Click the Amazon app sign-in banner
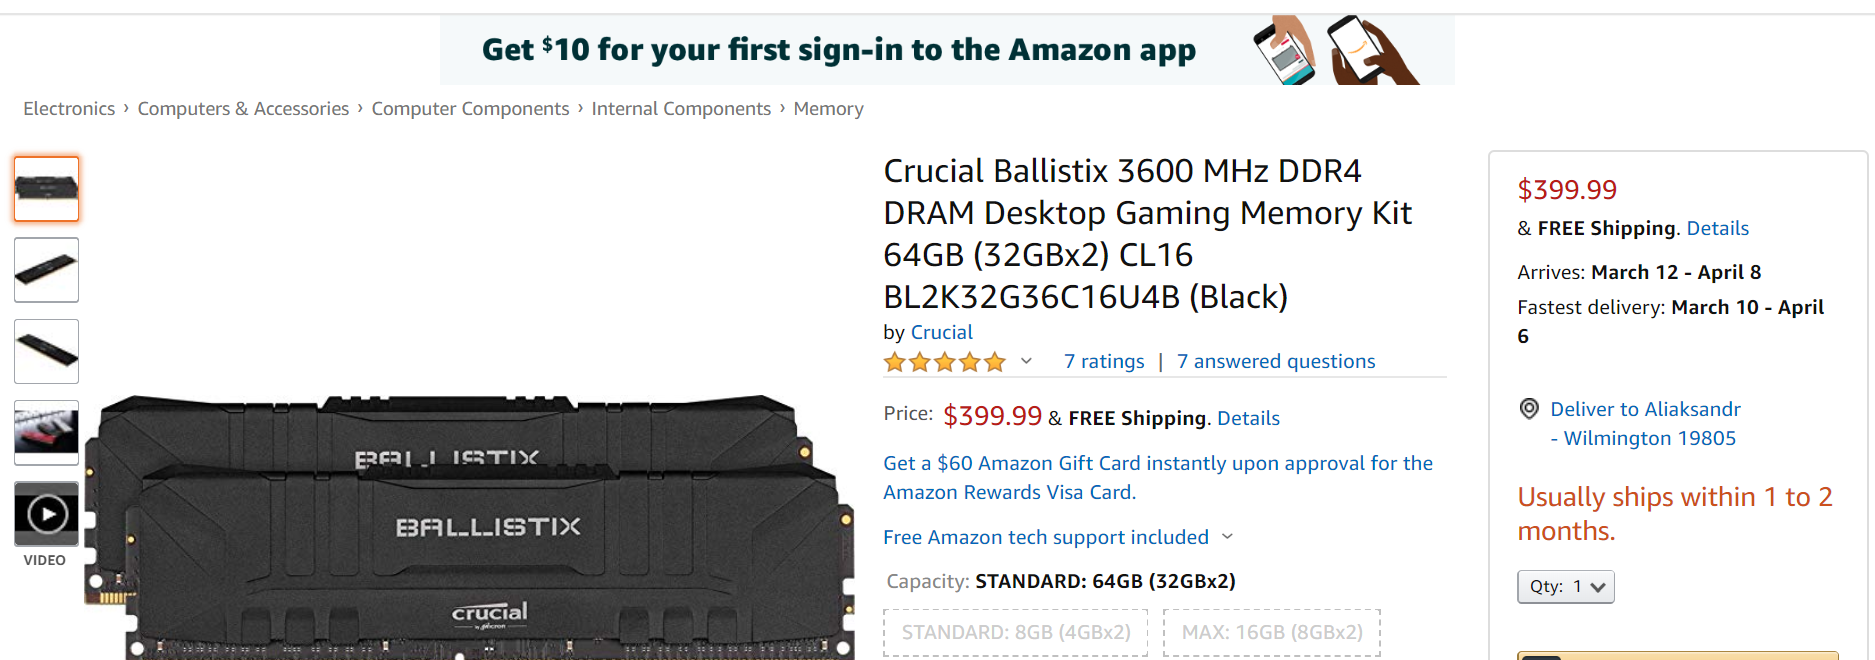 pos(946,50)
